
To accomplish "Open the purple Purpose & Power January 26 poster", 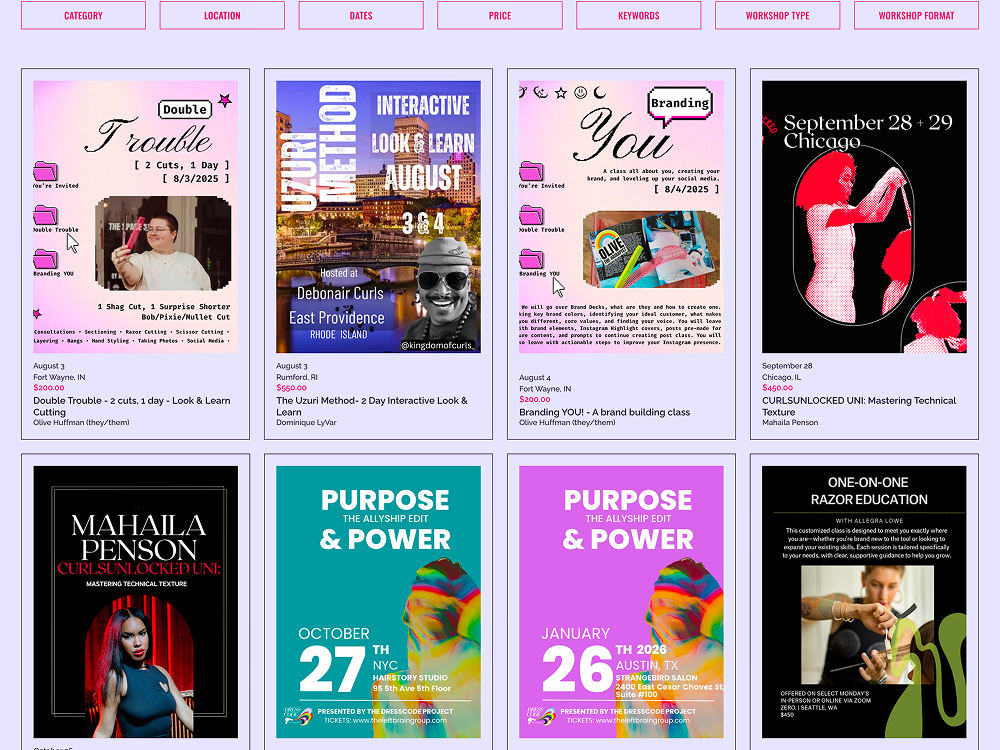I will pyautogui.click(x=621, y=602).
